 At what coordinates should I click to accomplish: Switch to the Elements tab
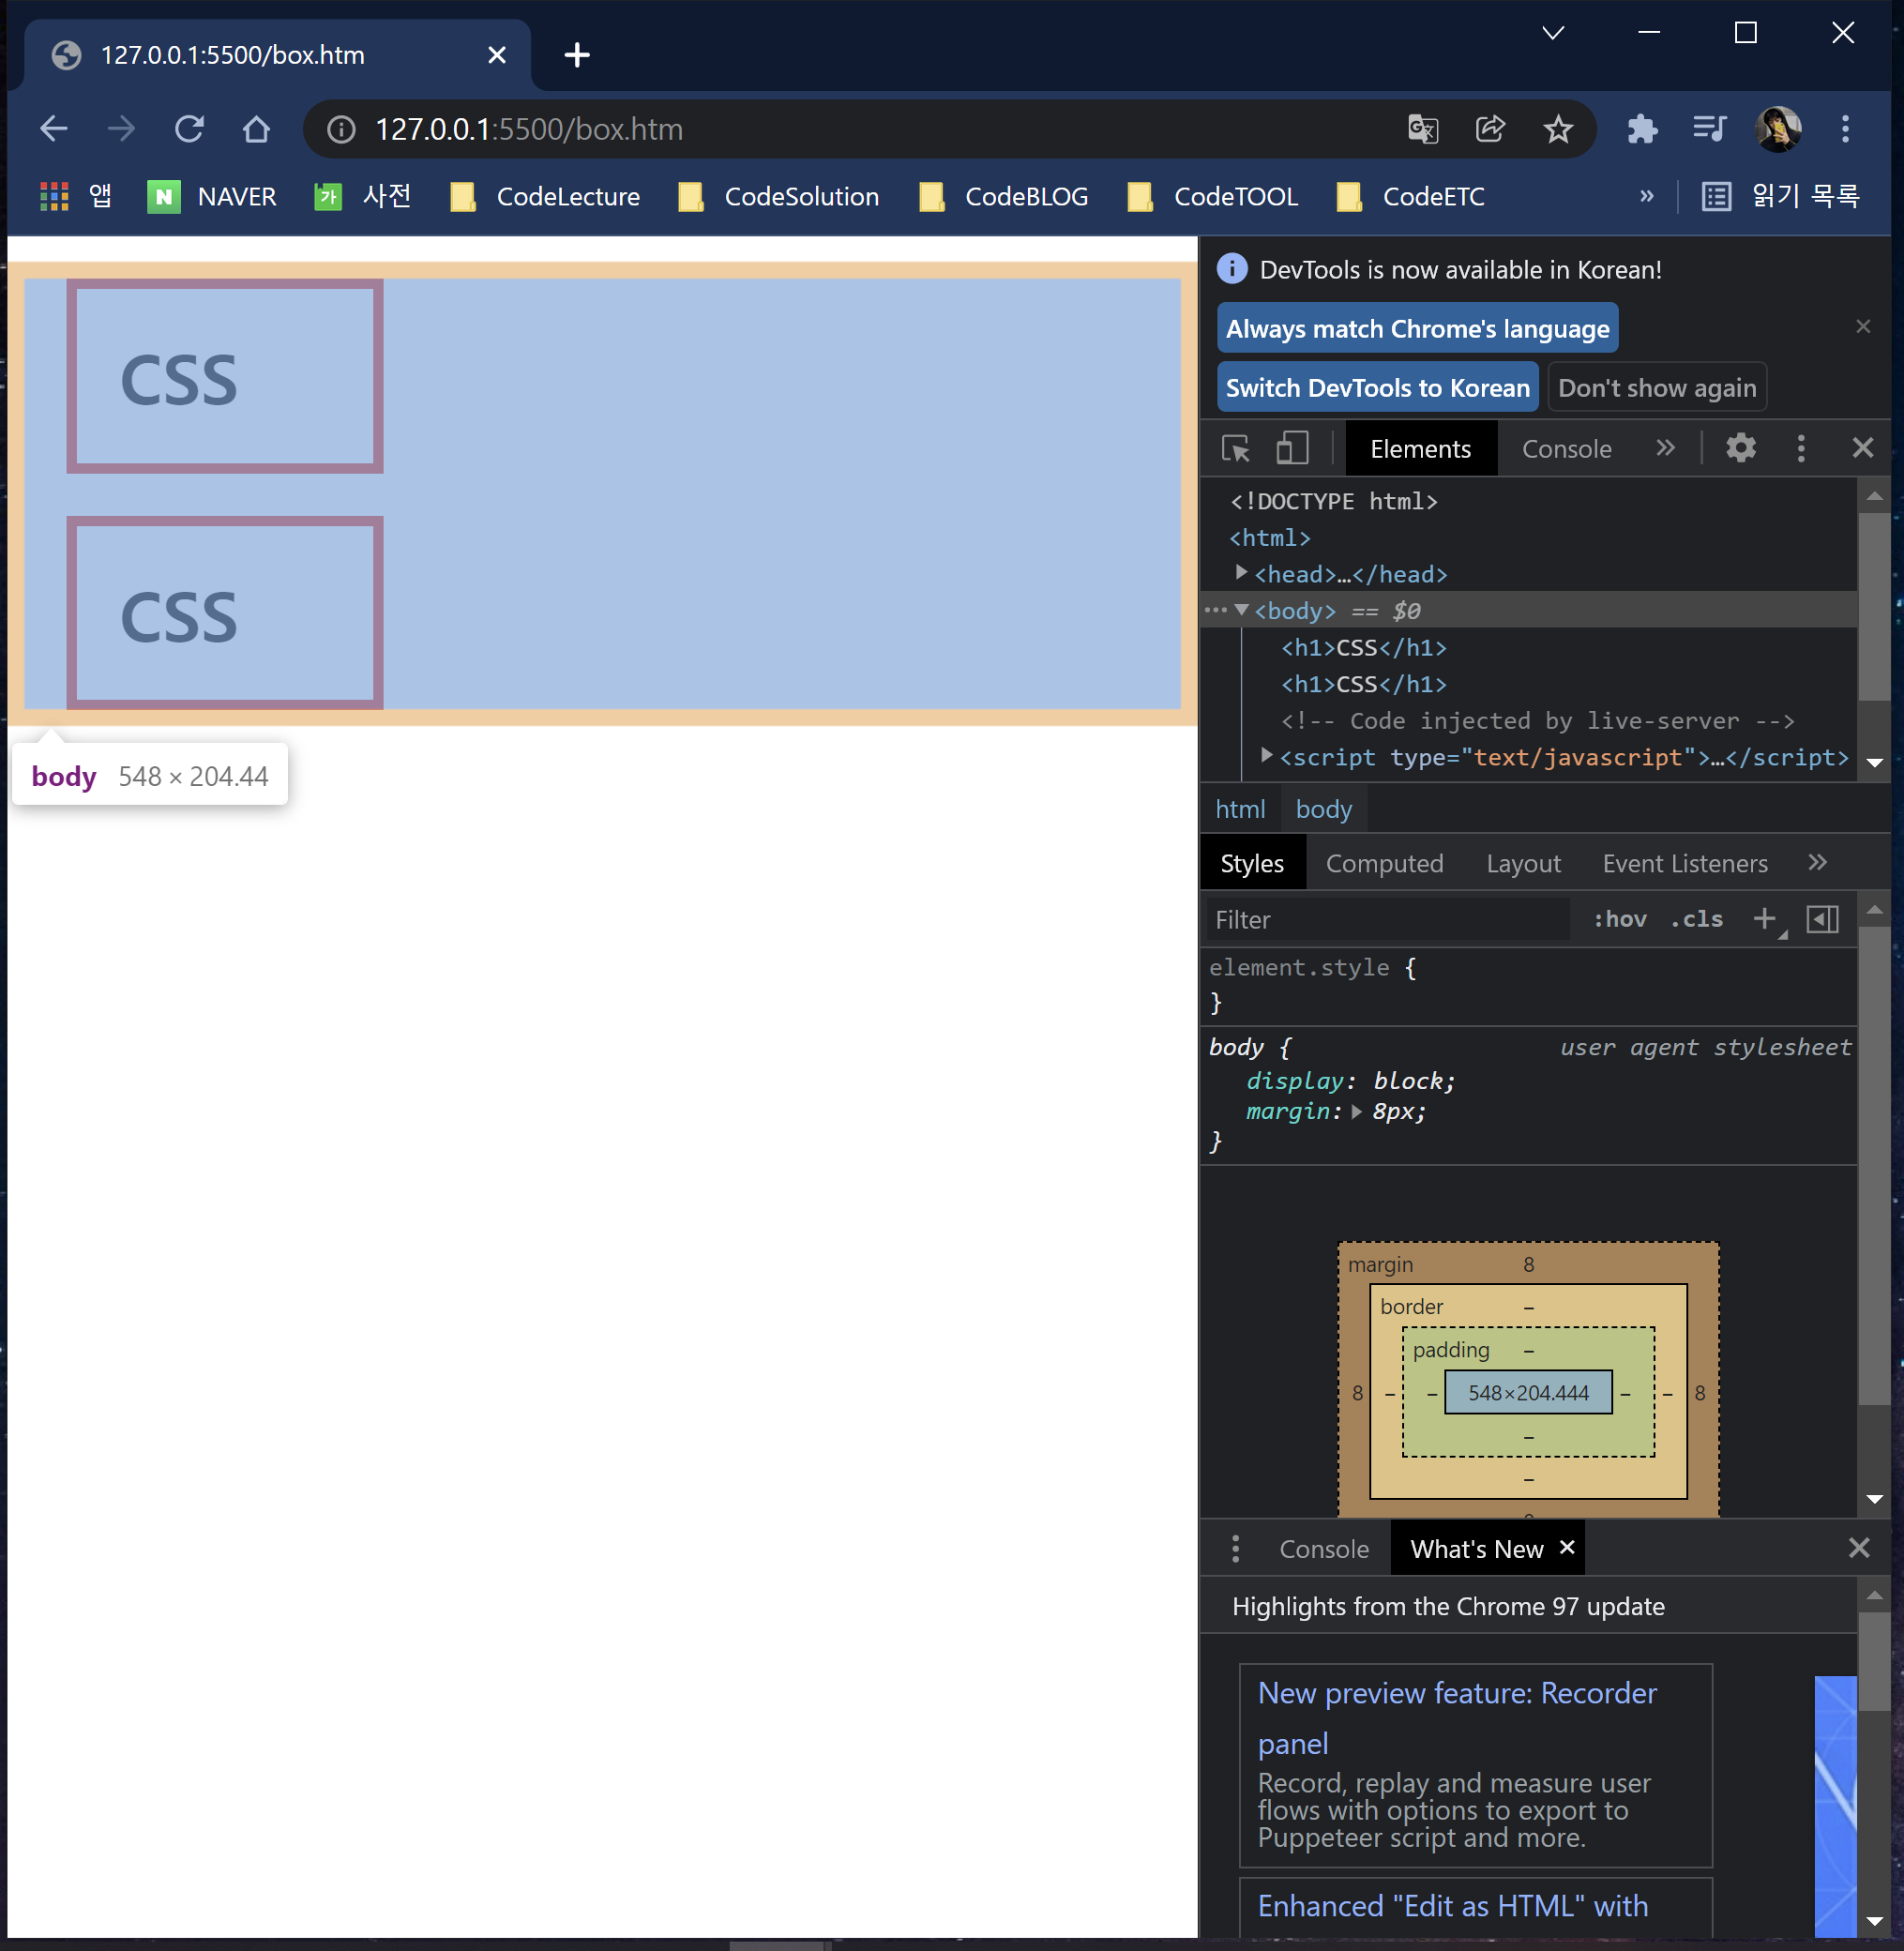pyautogui.click(x=1420, y=449)
